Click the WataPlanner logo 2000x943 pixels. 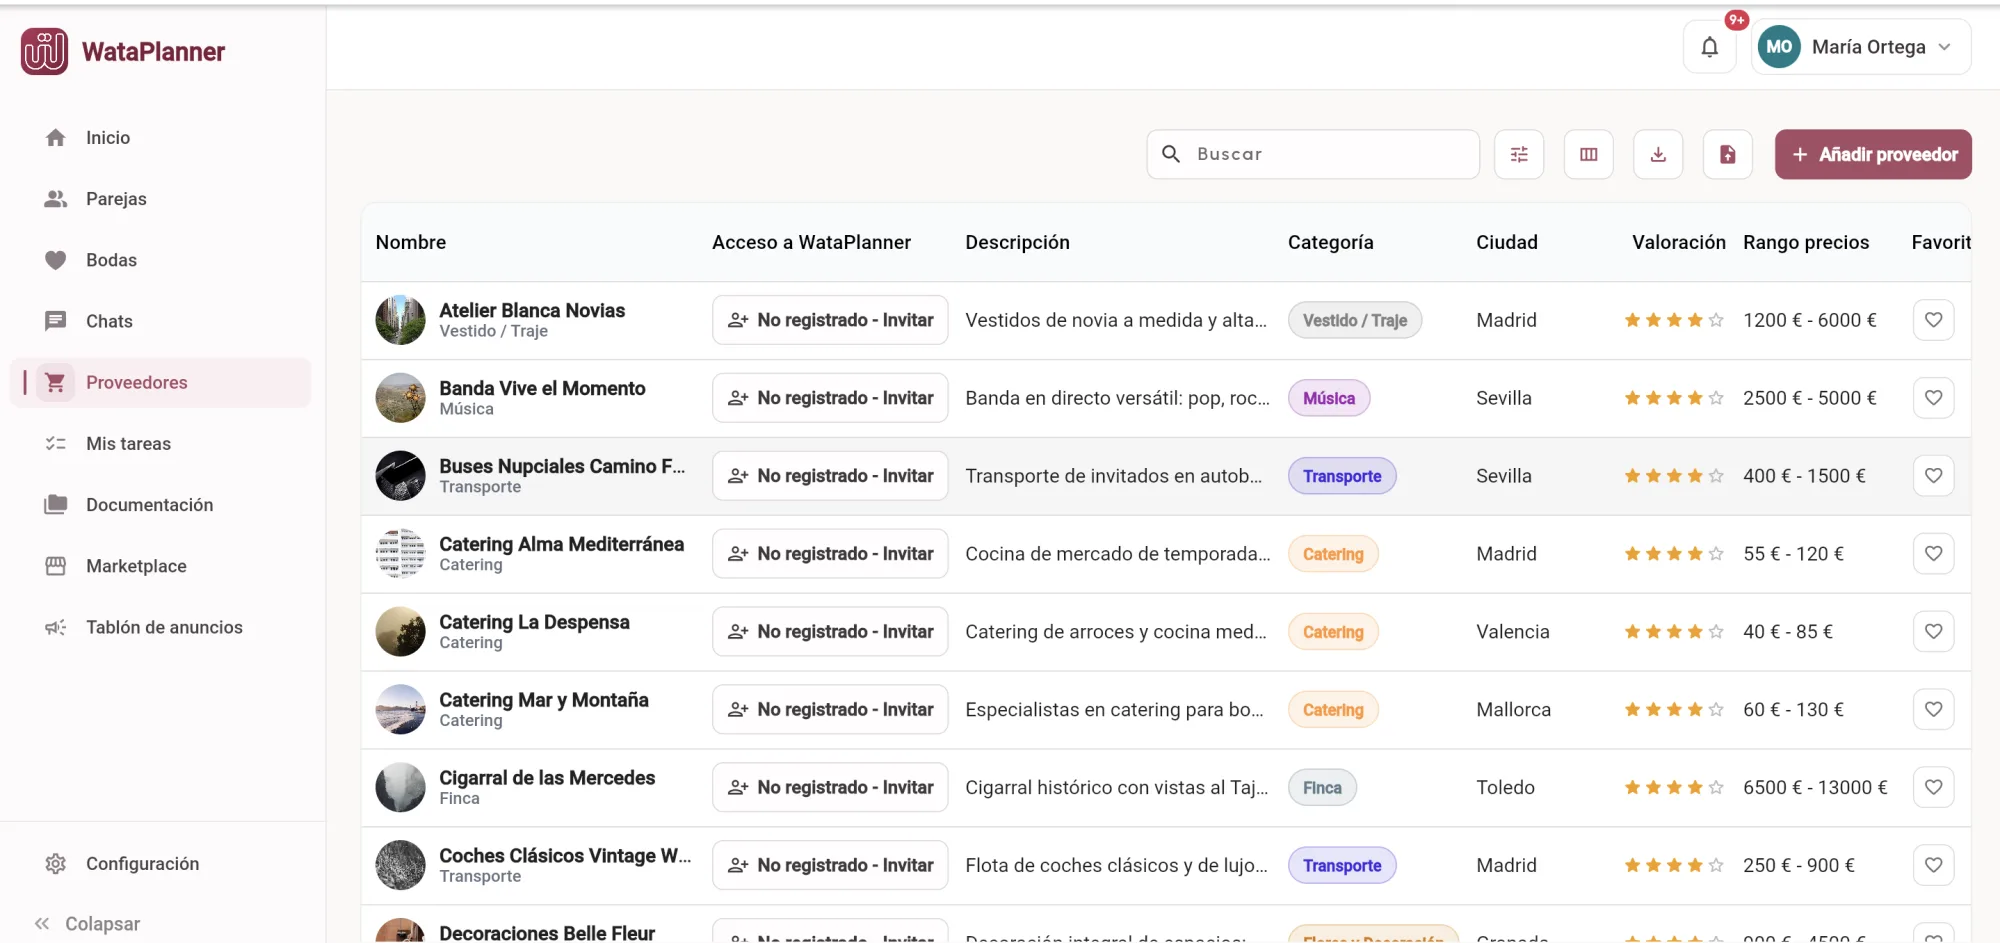pos(123,52)
